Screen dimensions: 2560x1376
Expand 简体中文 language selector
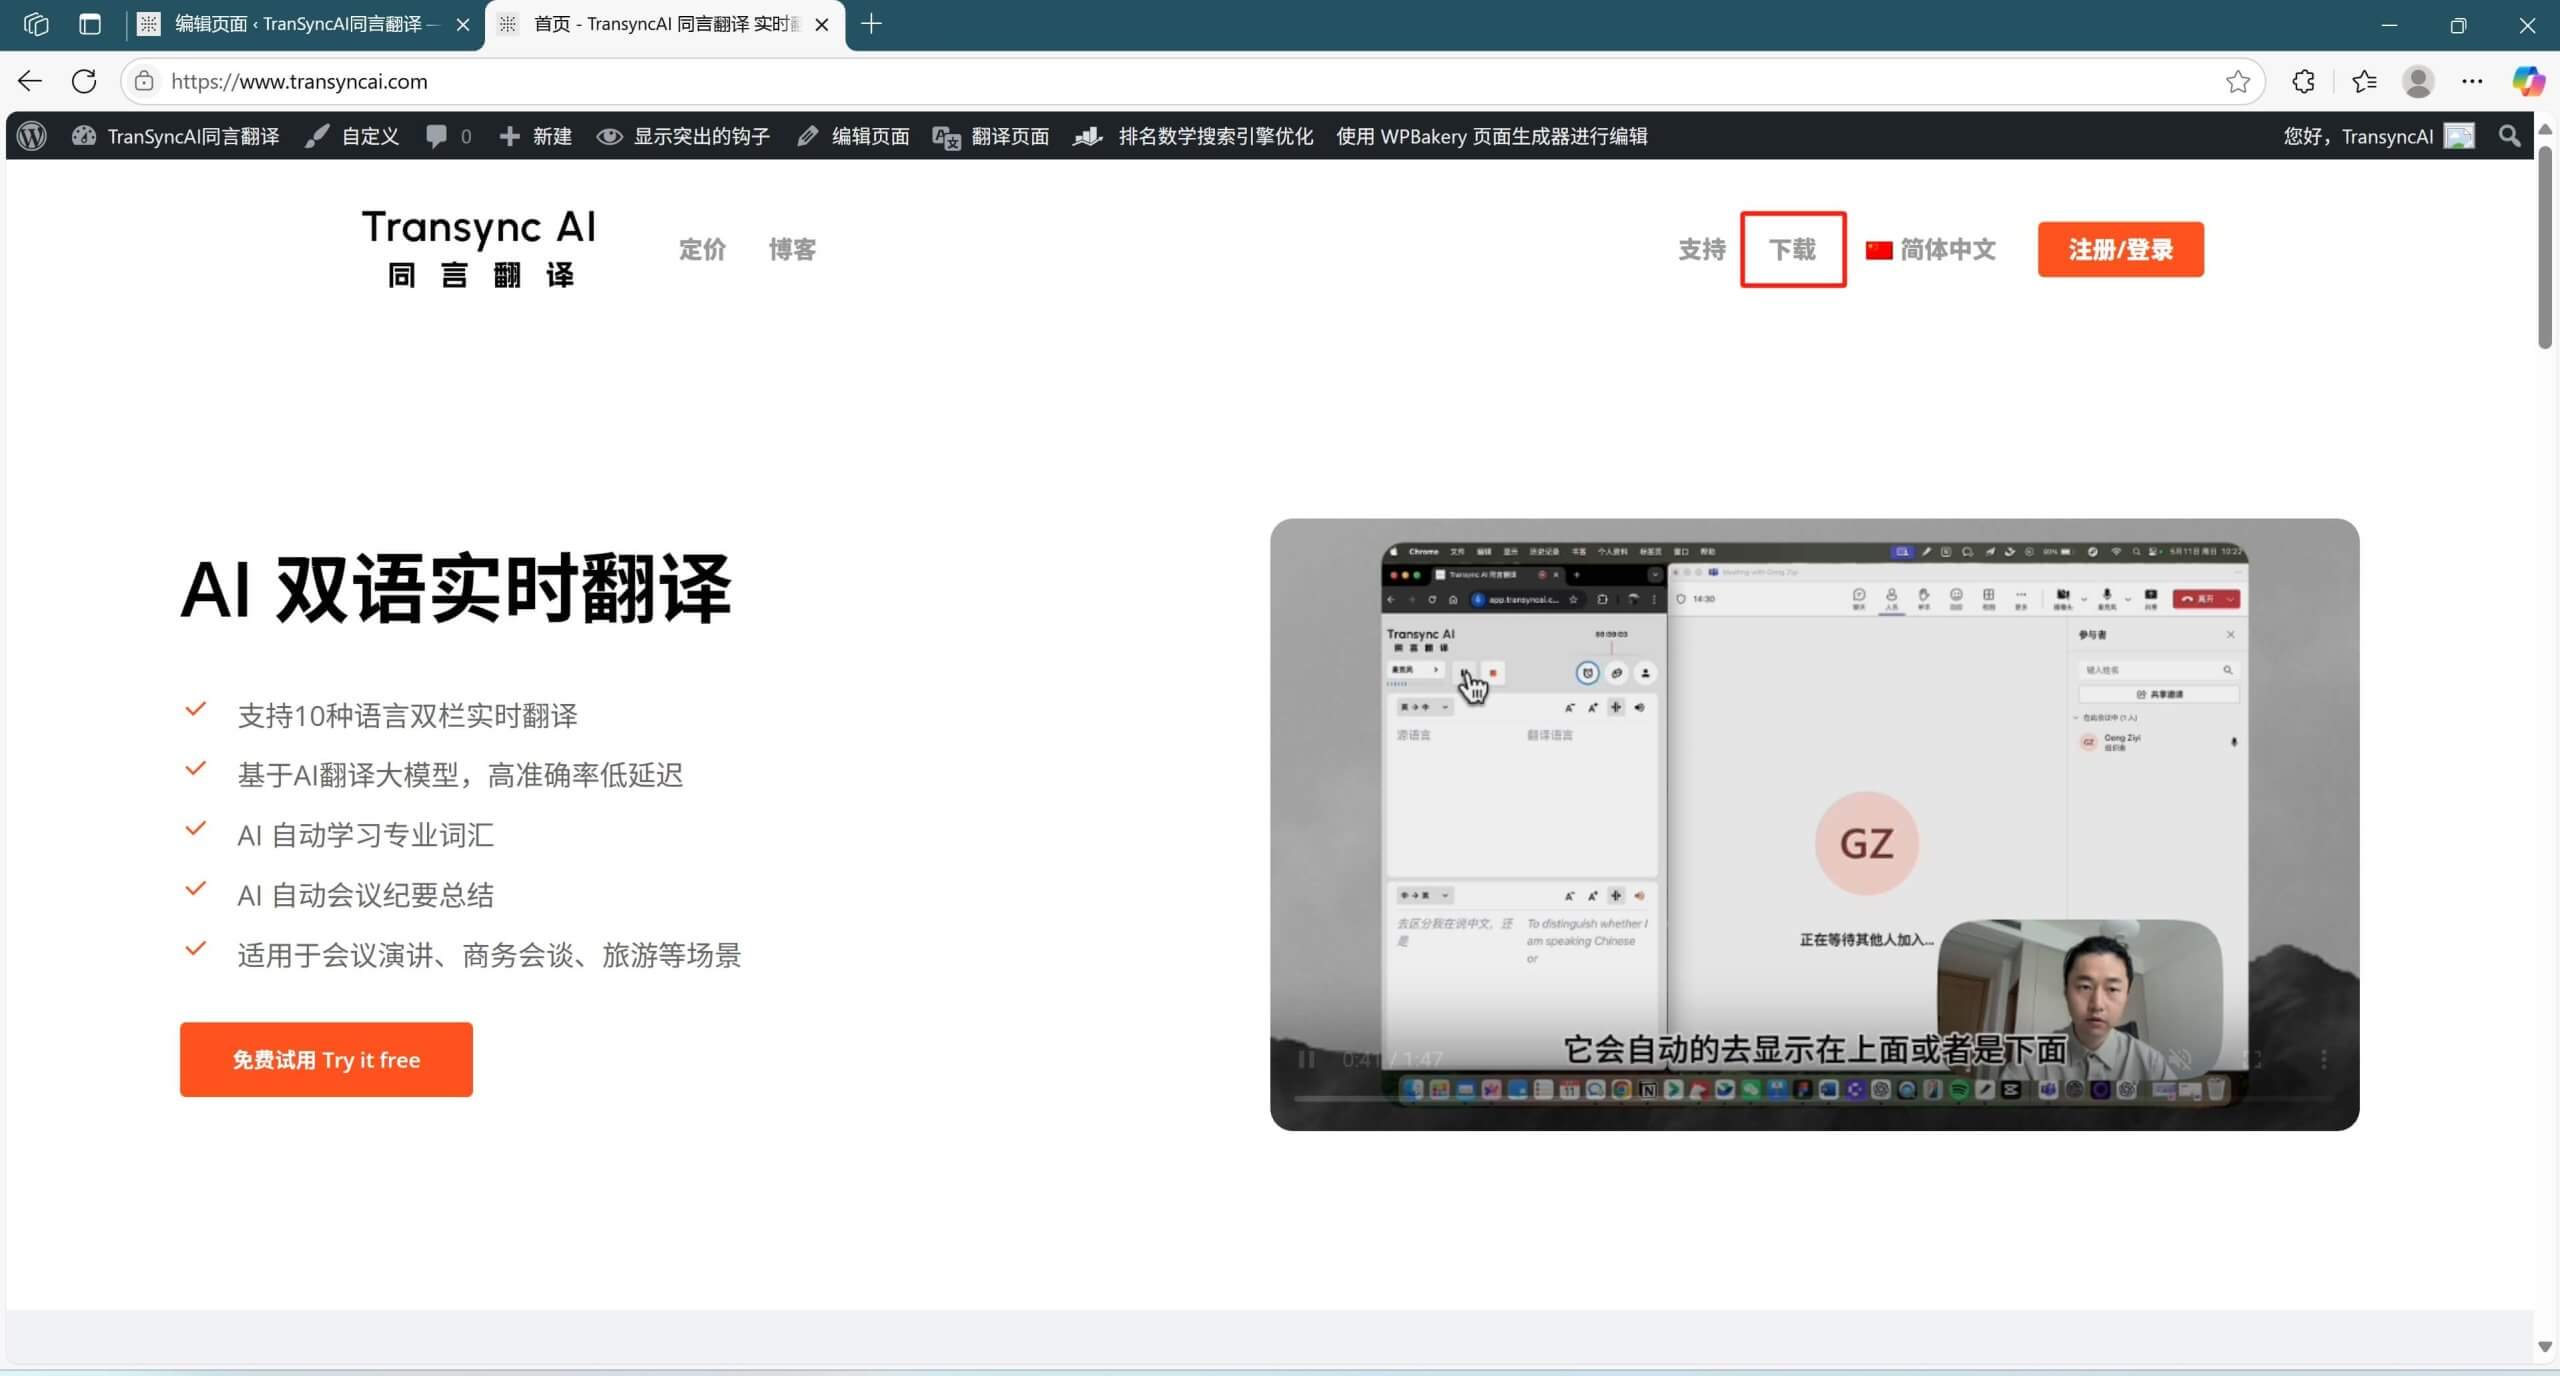click(1930, 249)
